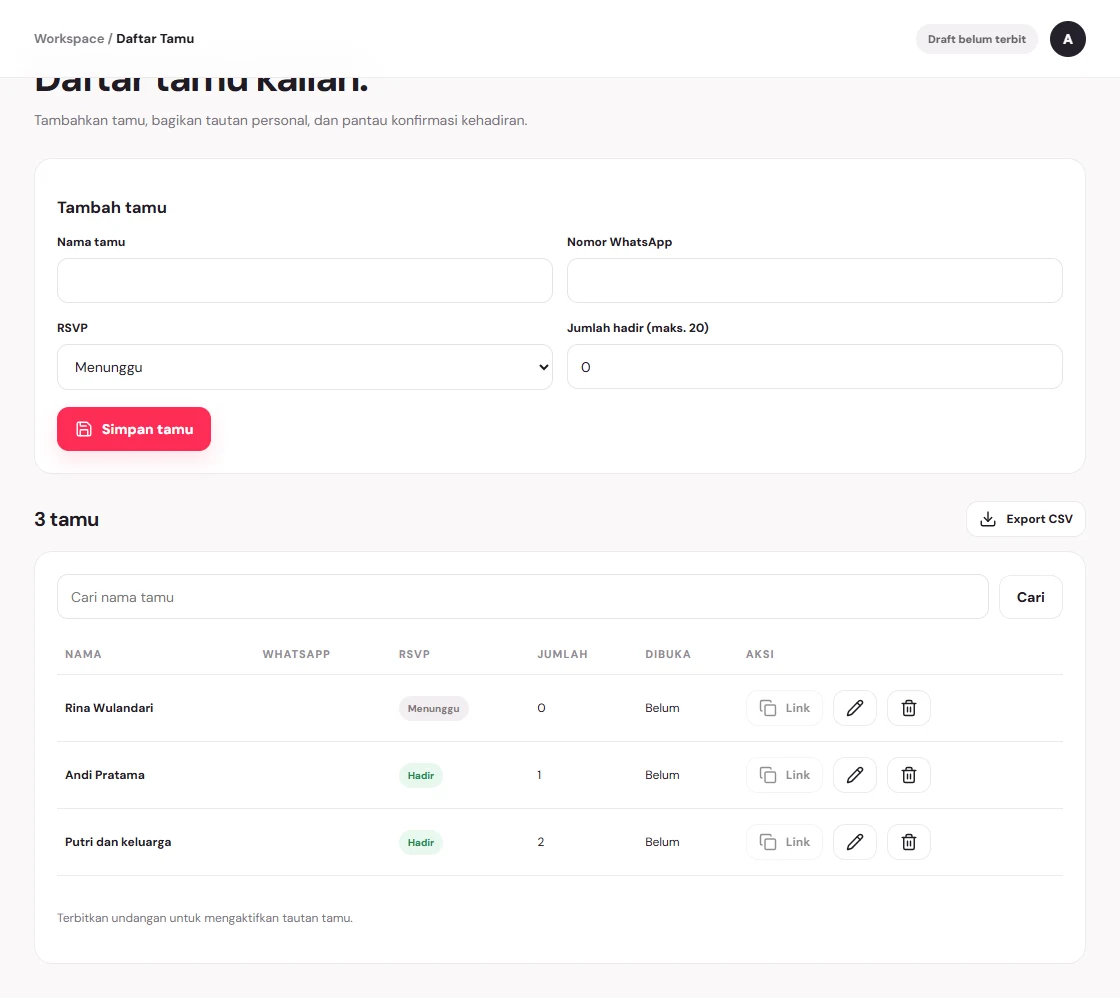Click the Hadir badge in Putri dan keluarga's row
This screenshot has height=998, width=1120.
[x=421, y=843]
